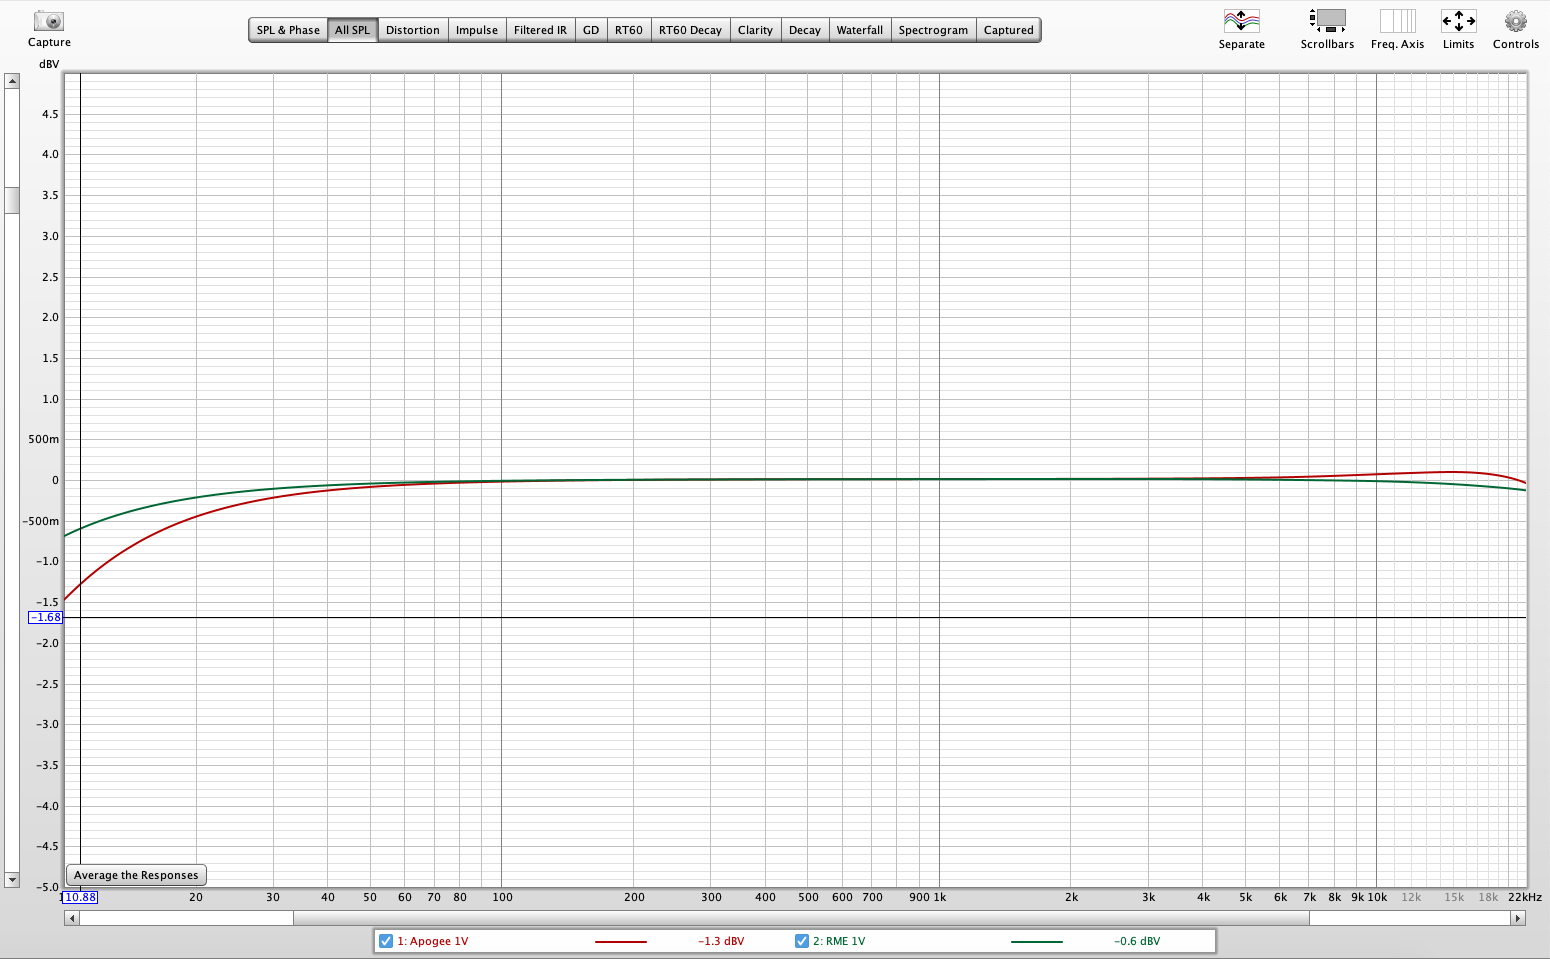Viewport: 1550px width, 959px height.
Task: Click the horizontal scrollbar thumb
Action: point(801,918)
